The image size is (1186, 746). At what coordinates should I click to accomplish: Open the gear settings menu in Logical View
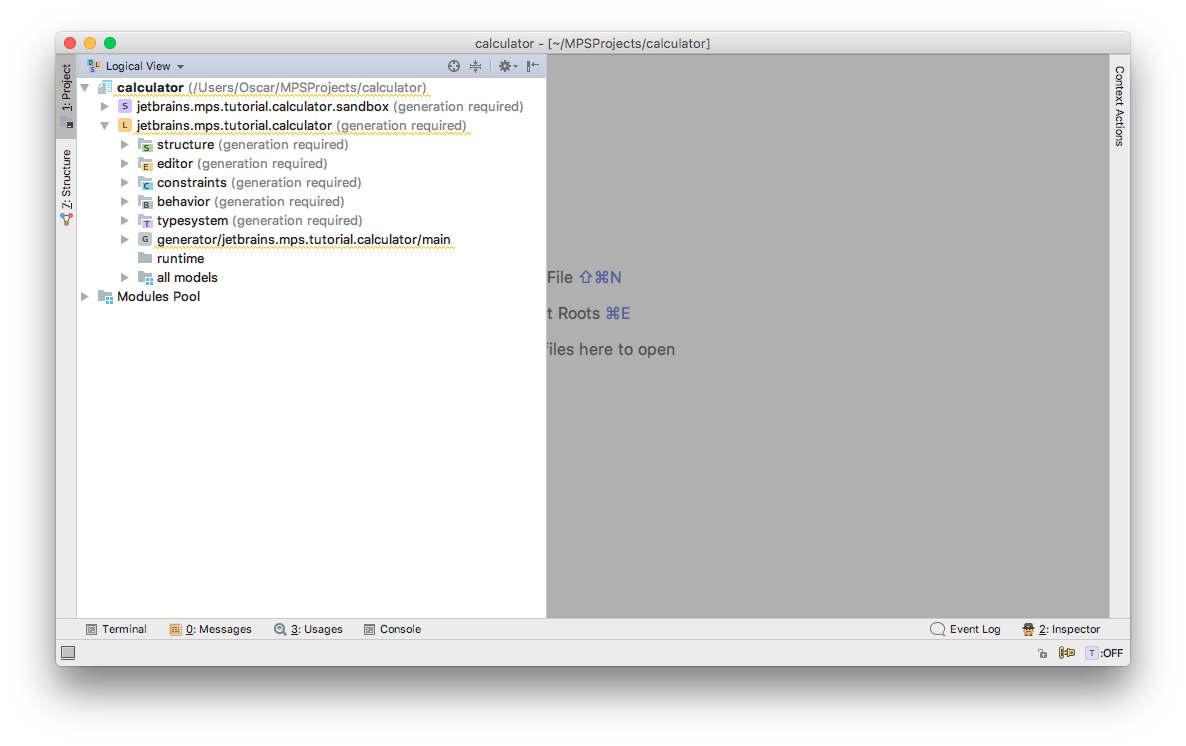[507, 66]
